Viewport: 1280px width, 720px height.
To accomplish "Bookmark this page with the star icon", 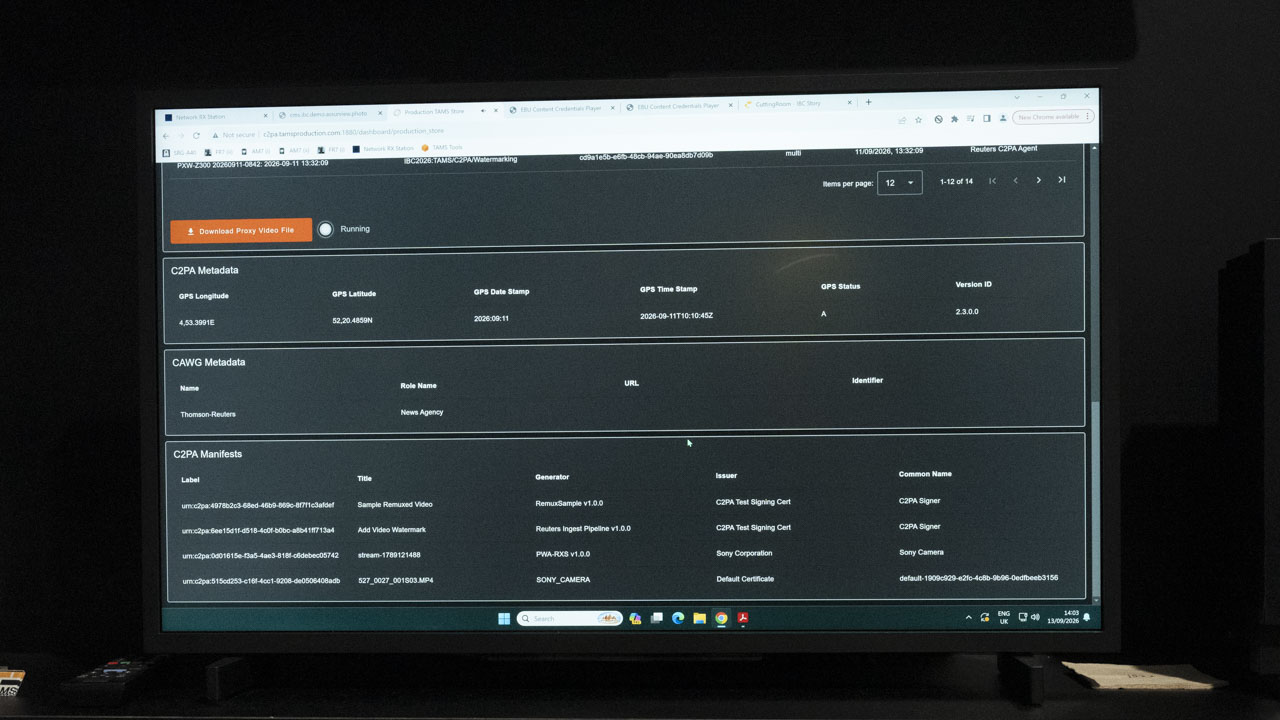I will coord(919,119).
